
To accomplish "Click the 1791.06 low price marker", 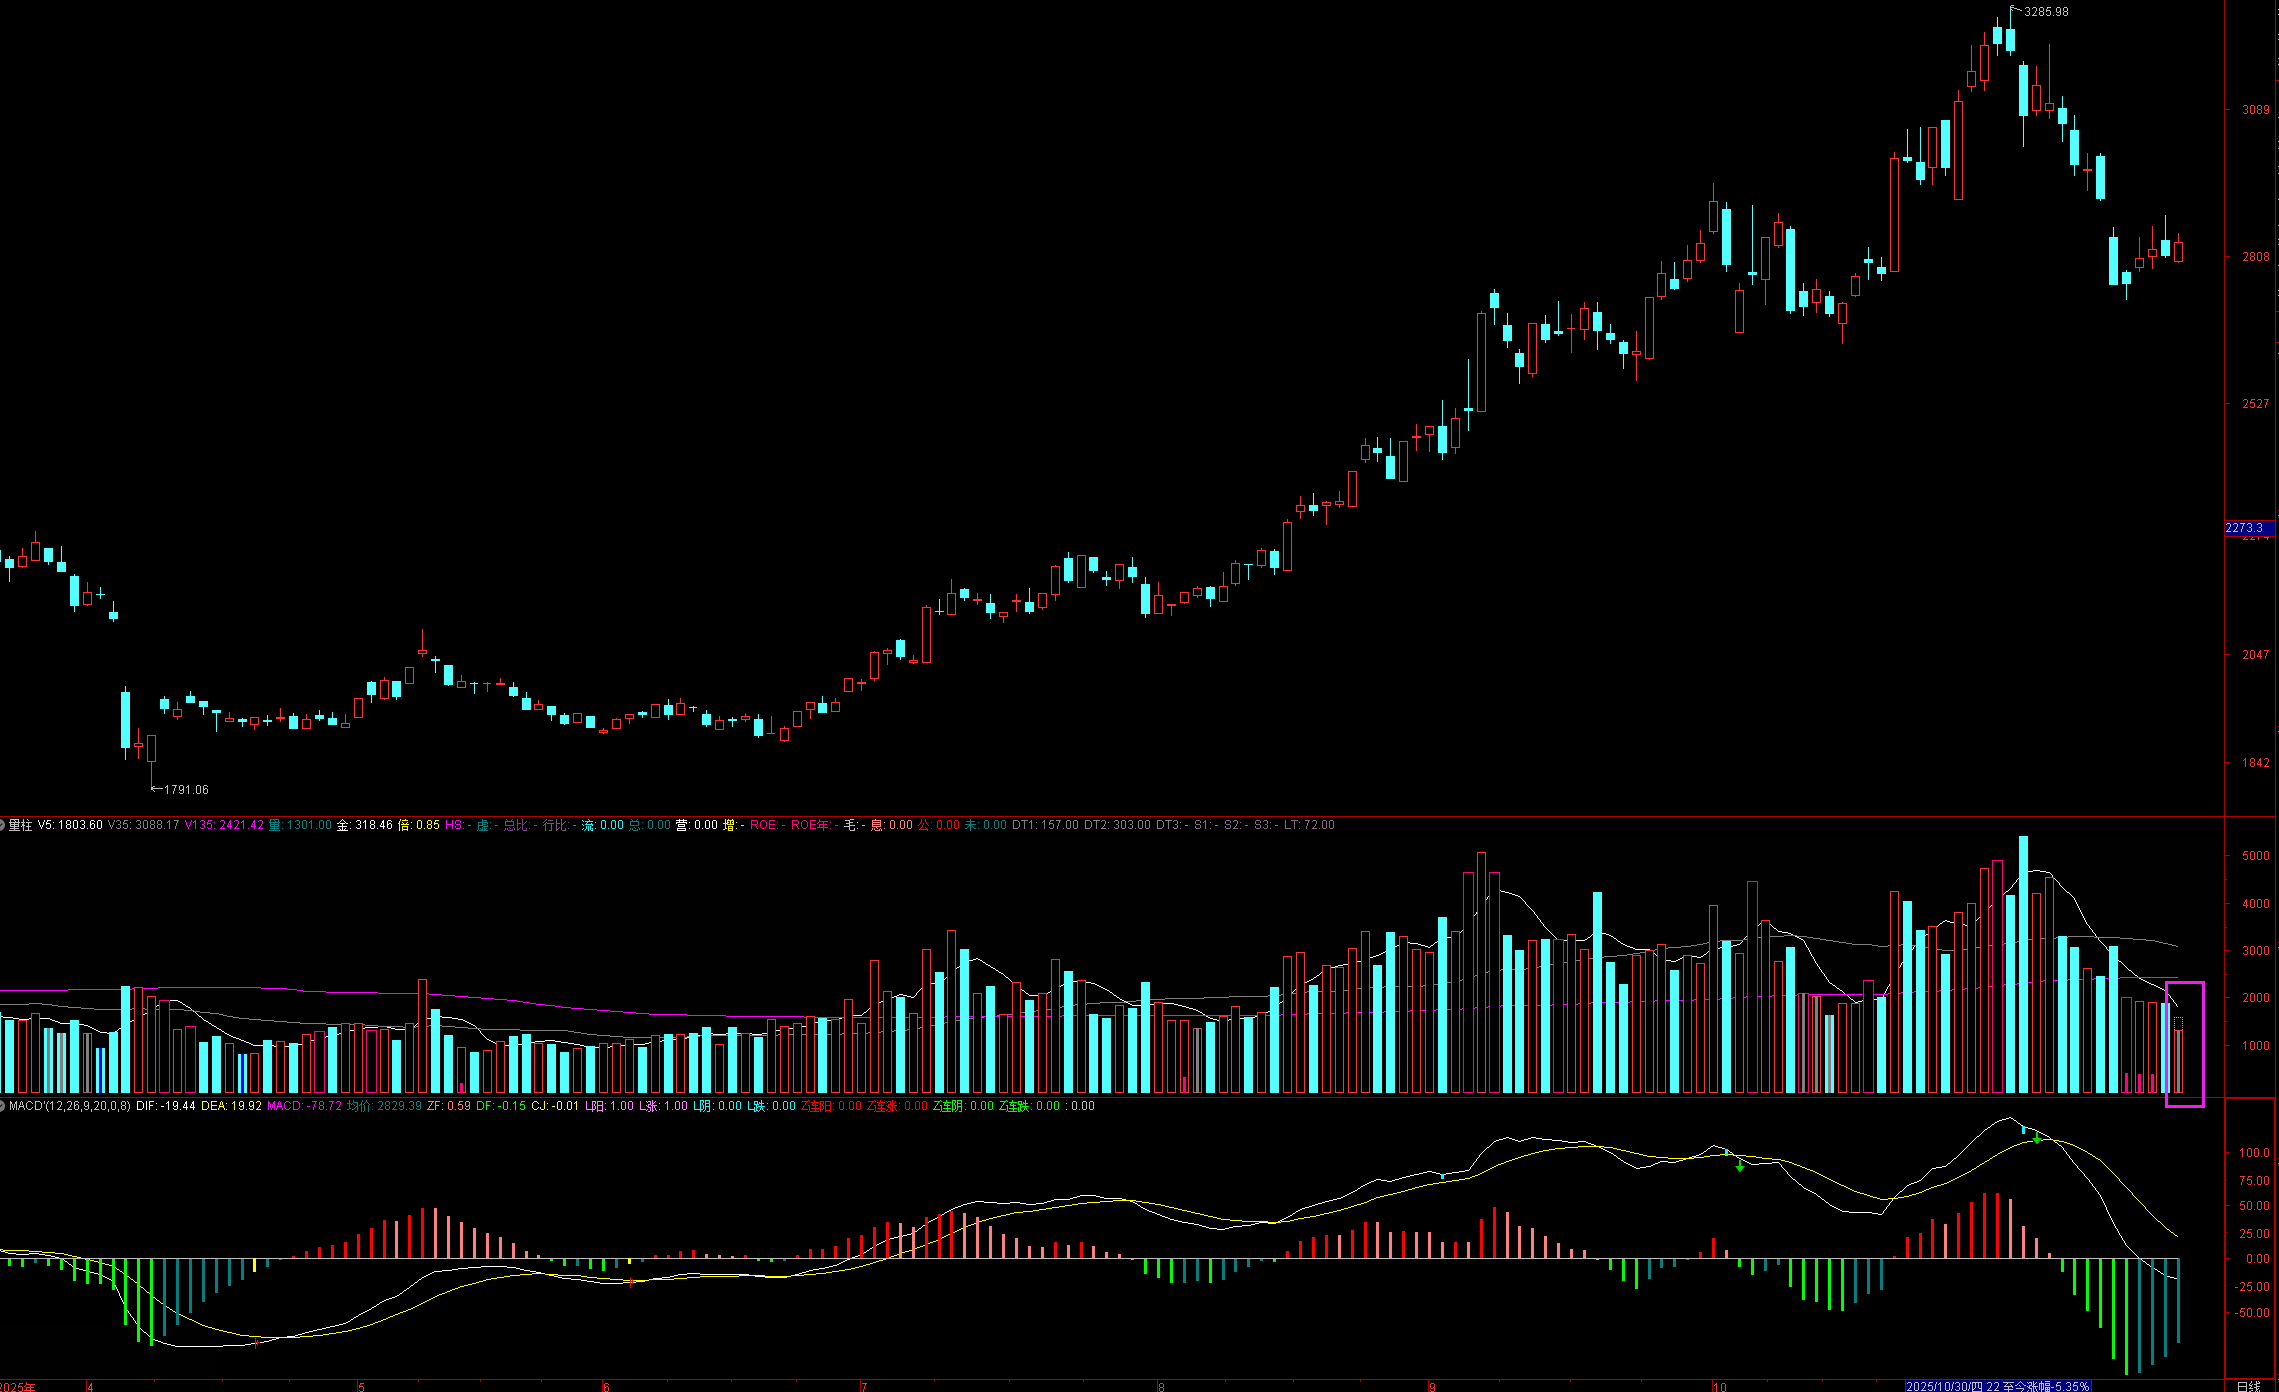I will (x=185, y=790).
